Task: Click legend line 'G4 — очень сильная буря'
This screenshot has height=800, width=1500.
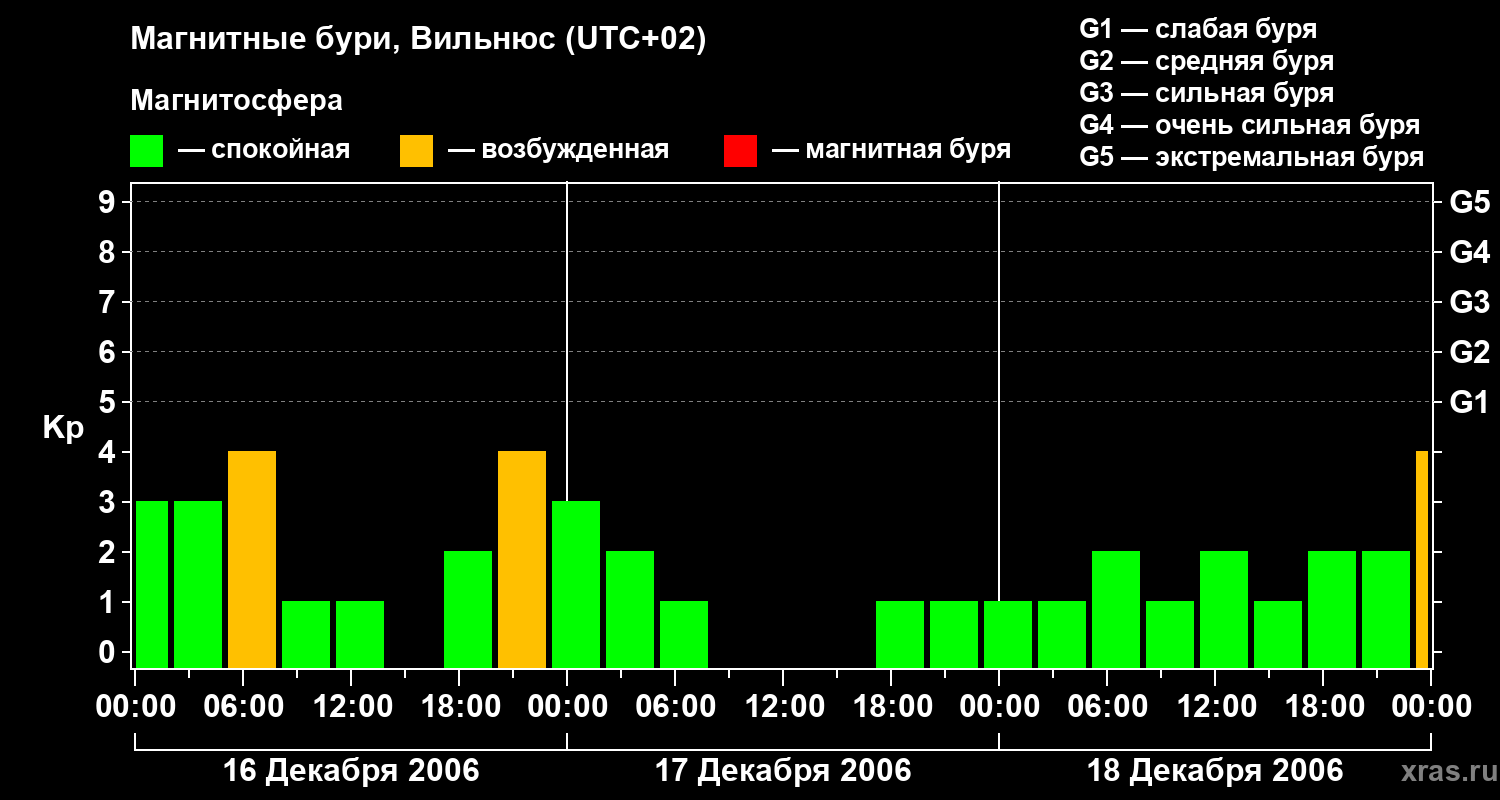Action: [1250, 125]
